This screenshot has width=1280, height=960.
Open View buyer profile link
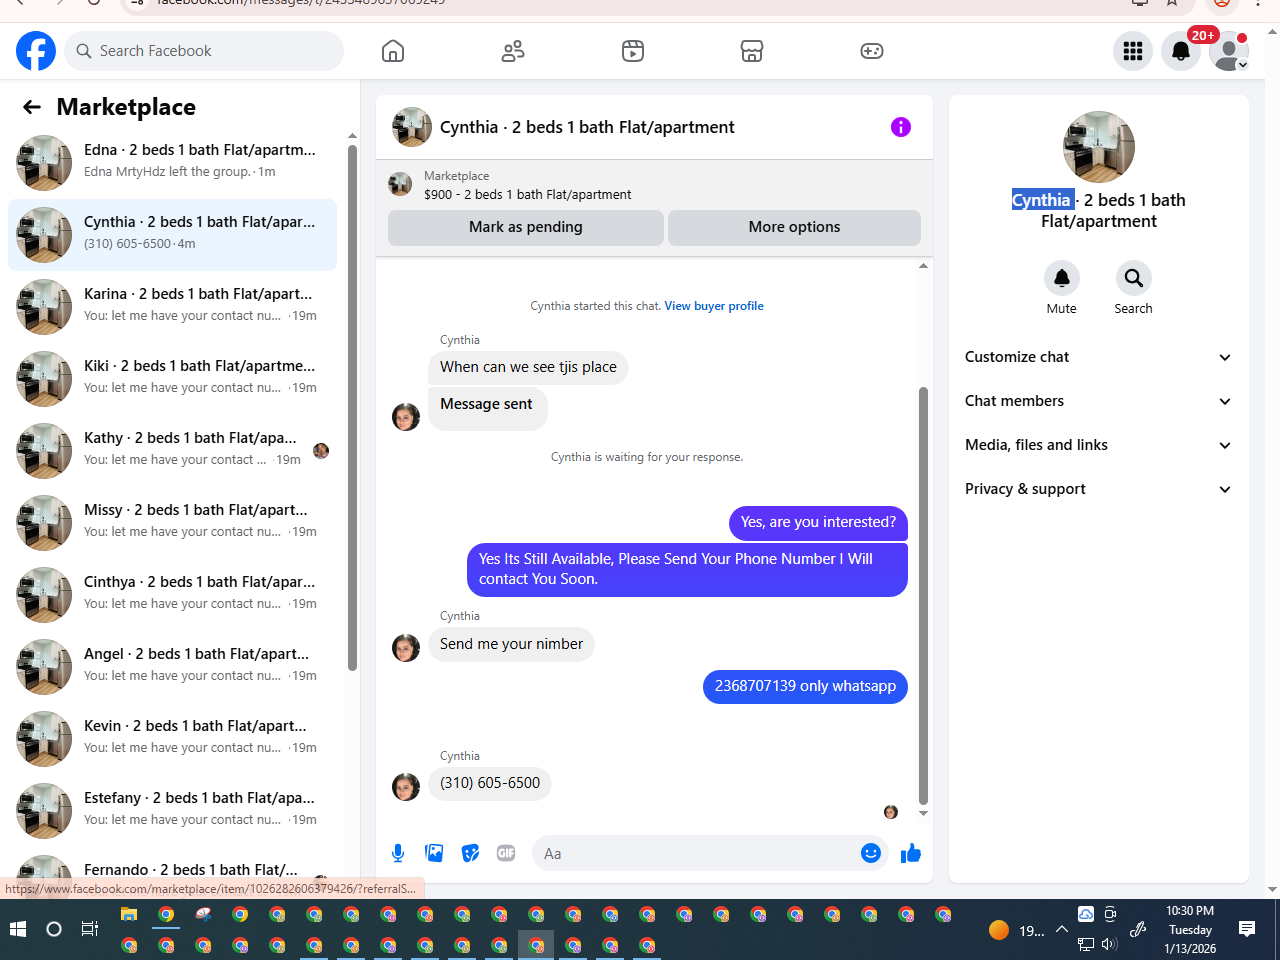(x=714, y=306)
